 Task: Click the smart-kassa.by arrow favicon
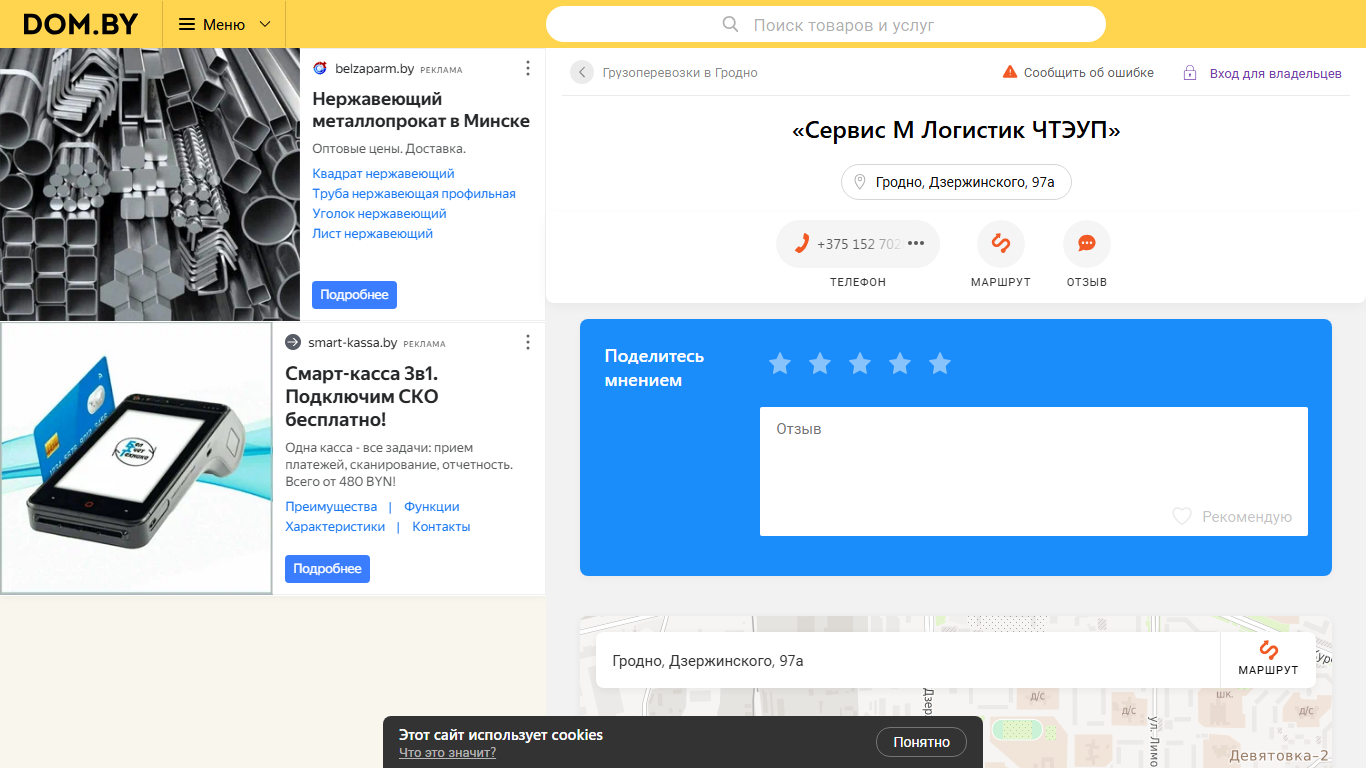(x=293, y=342)
